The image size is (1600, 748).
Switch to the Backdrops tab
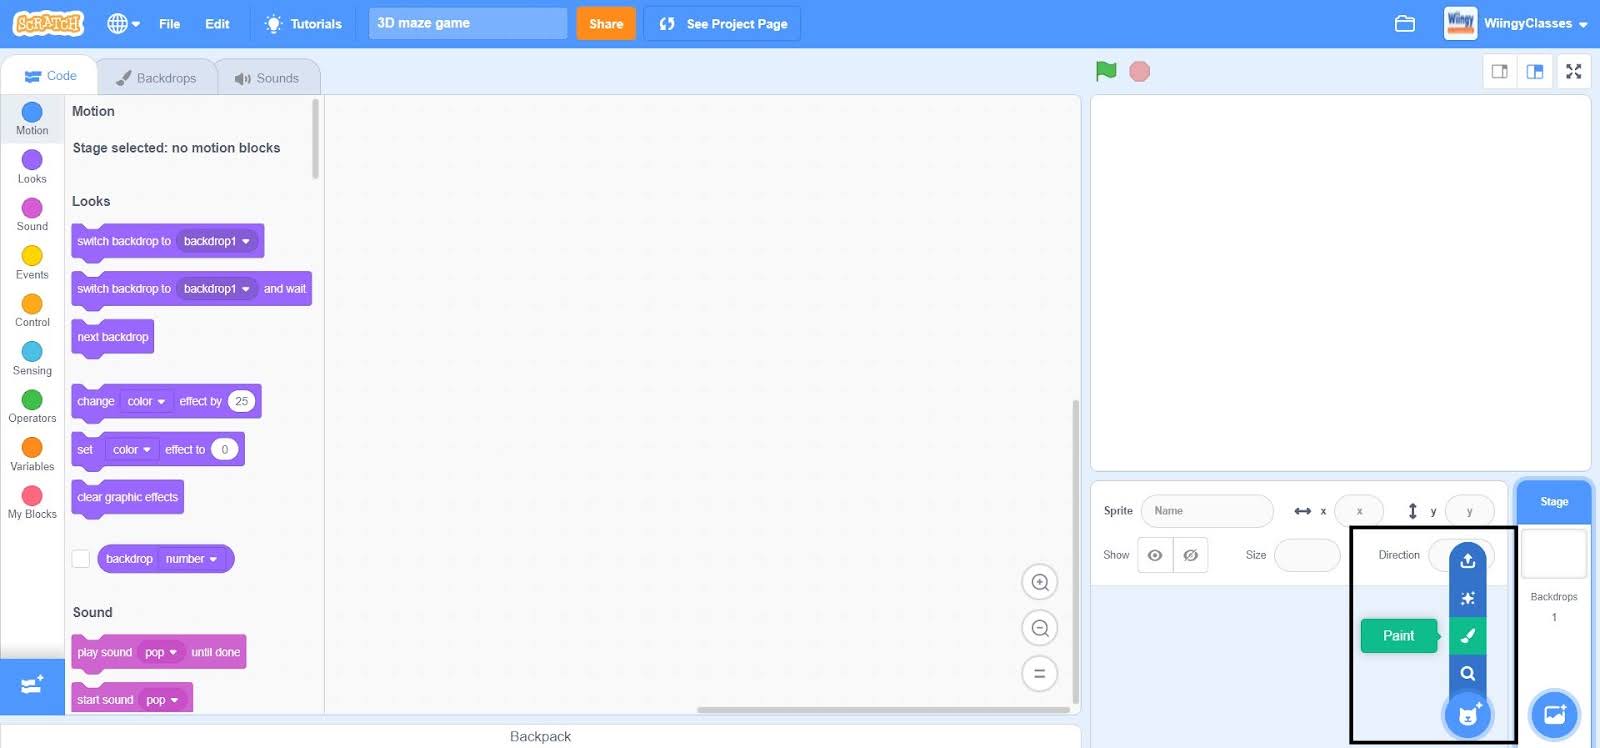pos(156,77)
